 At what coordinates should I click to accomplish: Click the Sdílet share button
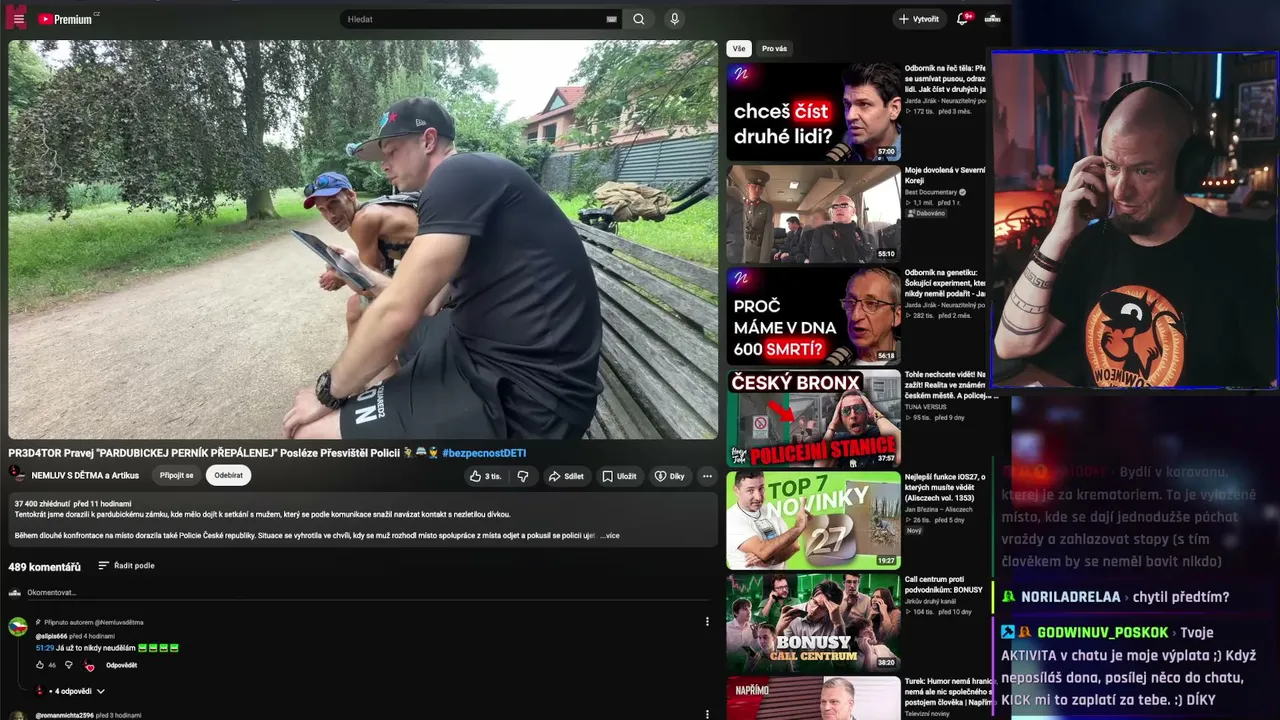(566, 476)
